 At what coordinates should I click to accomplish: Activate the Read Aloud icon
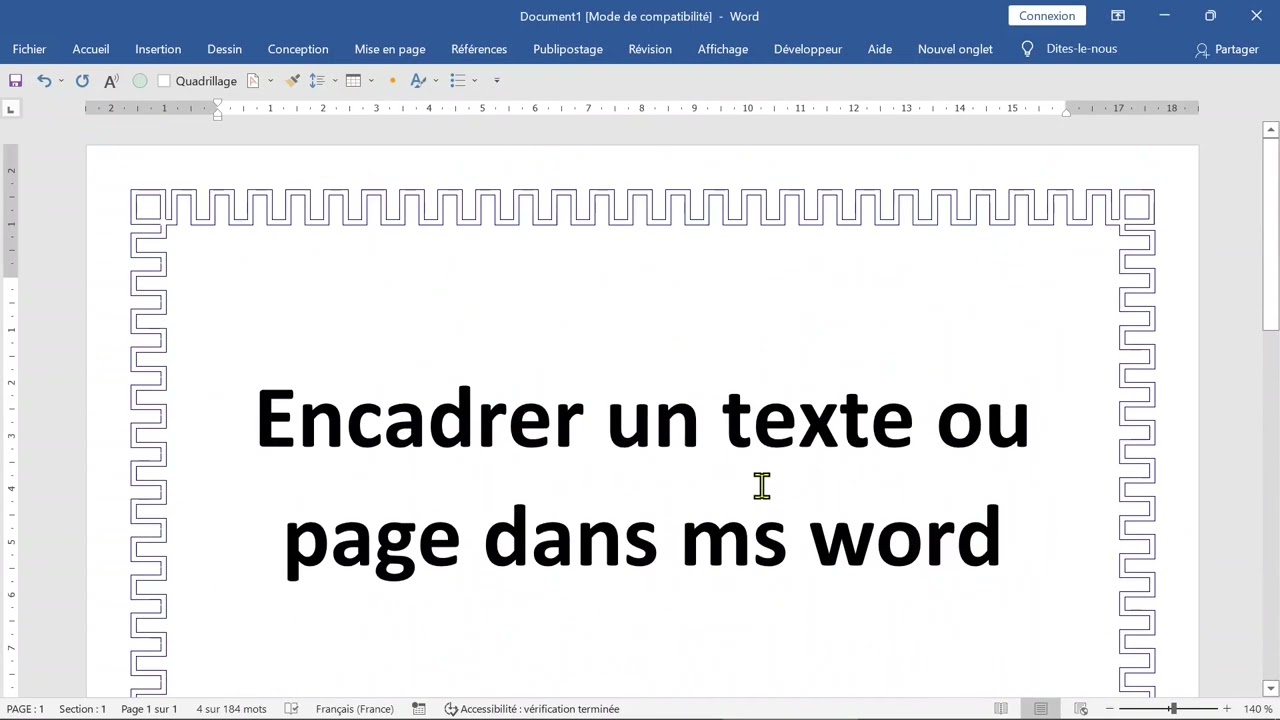pyautogui.click(x=111, y=81)
